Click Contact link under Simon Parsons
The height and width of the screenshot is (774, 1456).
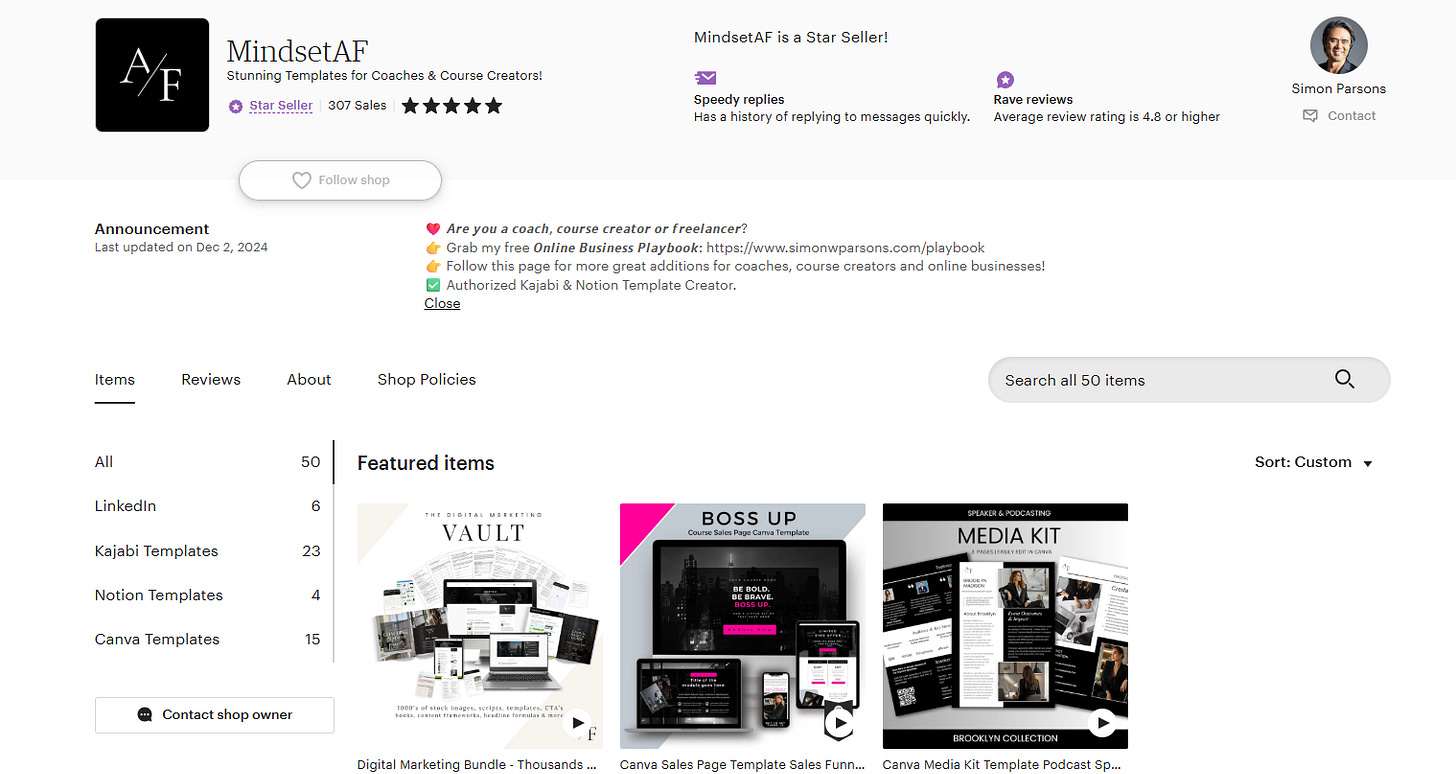click(1339, 116)
